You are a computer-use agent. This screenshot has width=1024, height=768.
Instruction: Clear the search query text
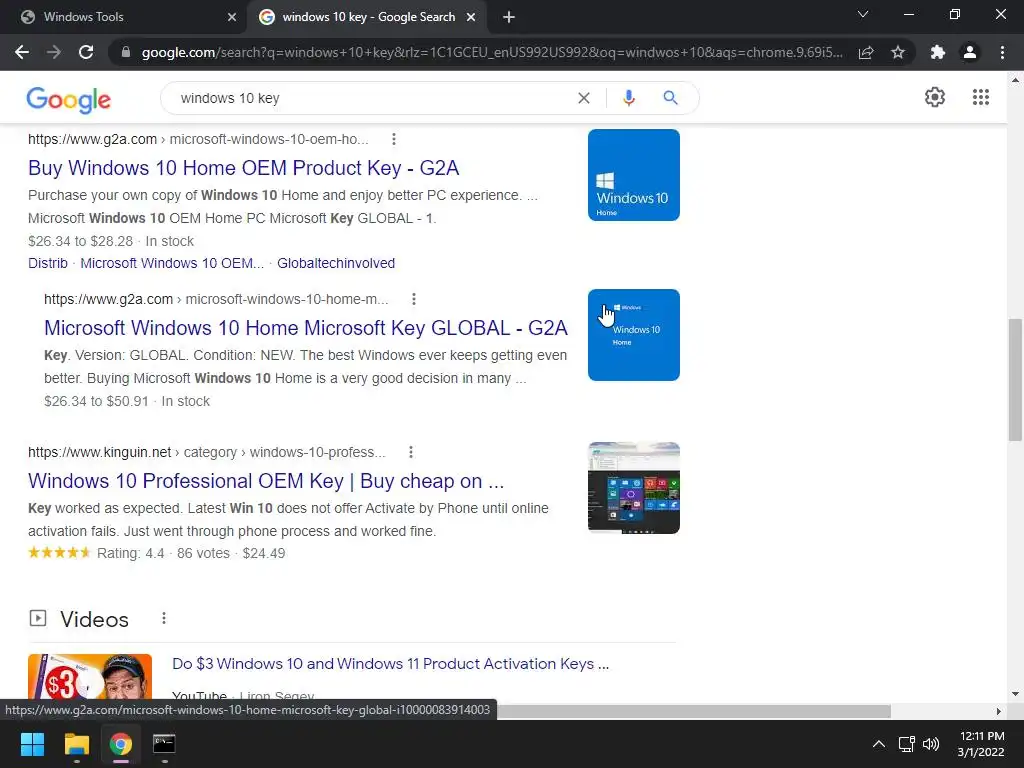tap(584, 98)
